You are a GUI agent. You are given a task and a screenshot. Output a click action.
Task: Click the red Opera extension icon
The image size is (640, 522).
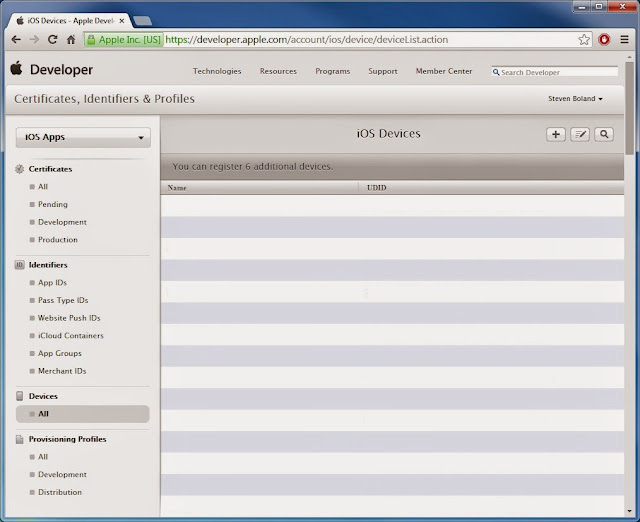(604, 40)
